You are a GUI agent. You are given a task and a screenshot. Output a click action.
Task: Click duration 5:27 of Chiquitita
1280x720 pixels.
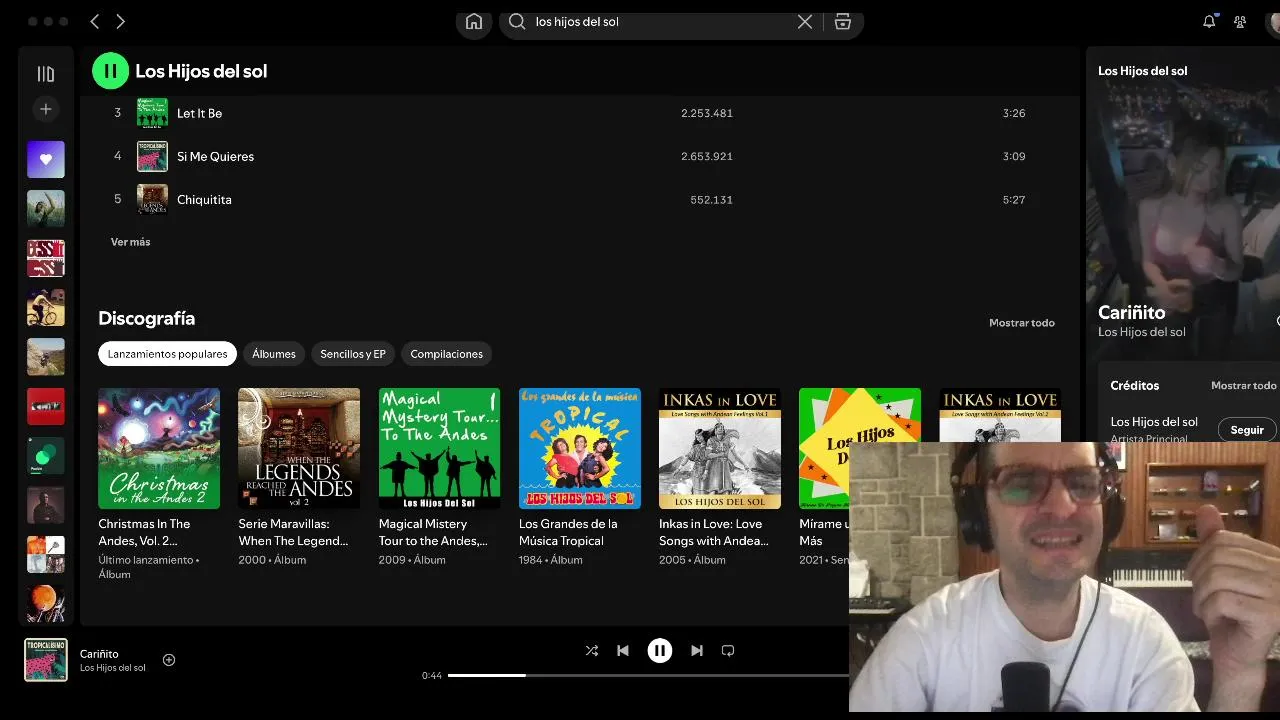pyautogui.click(x=1014, y=200)
